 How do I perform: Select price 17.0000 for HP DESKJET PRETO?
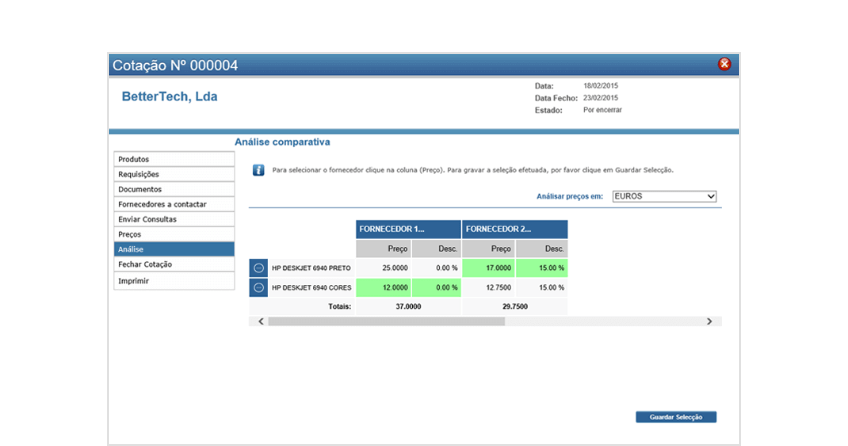tap(488, 268)
